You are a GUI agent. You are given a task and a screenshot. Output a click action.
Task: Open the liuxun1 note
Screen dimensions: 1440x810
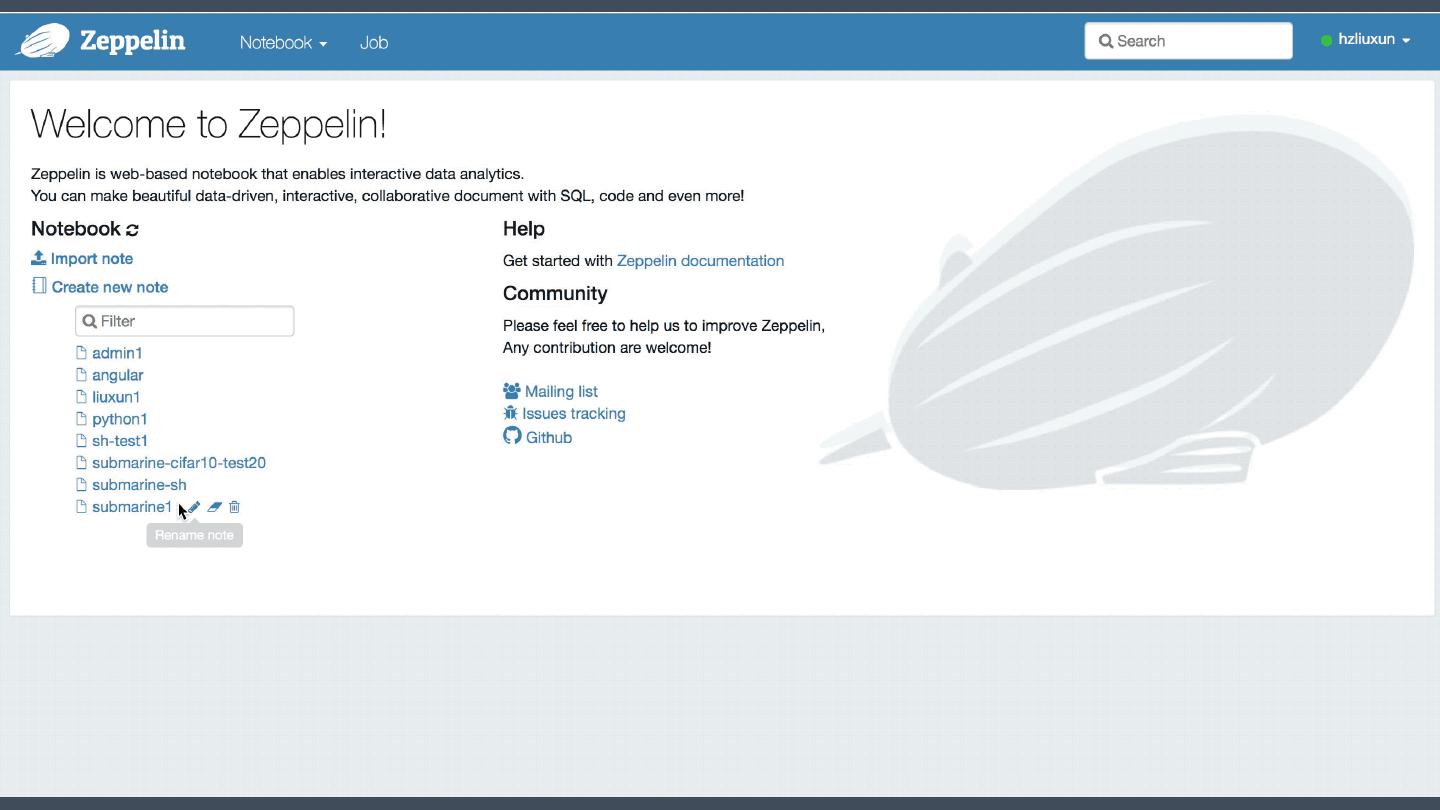point(116,397)
